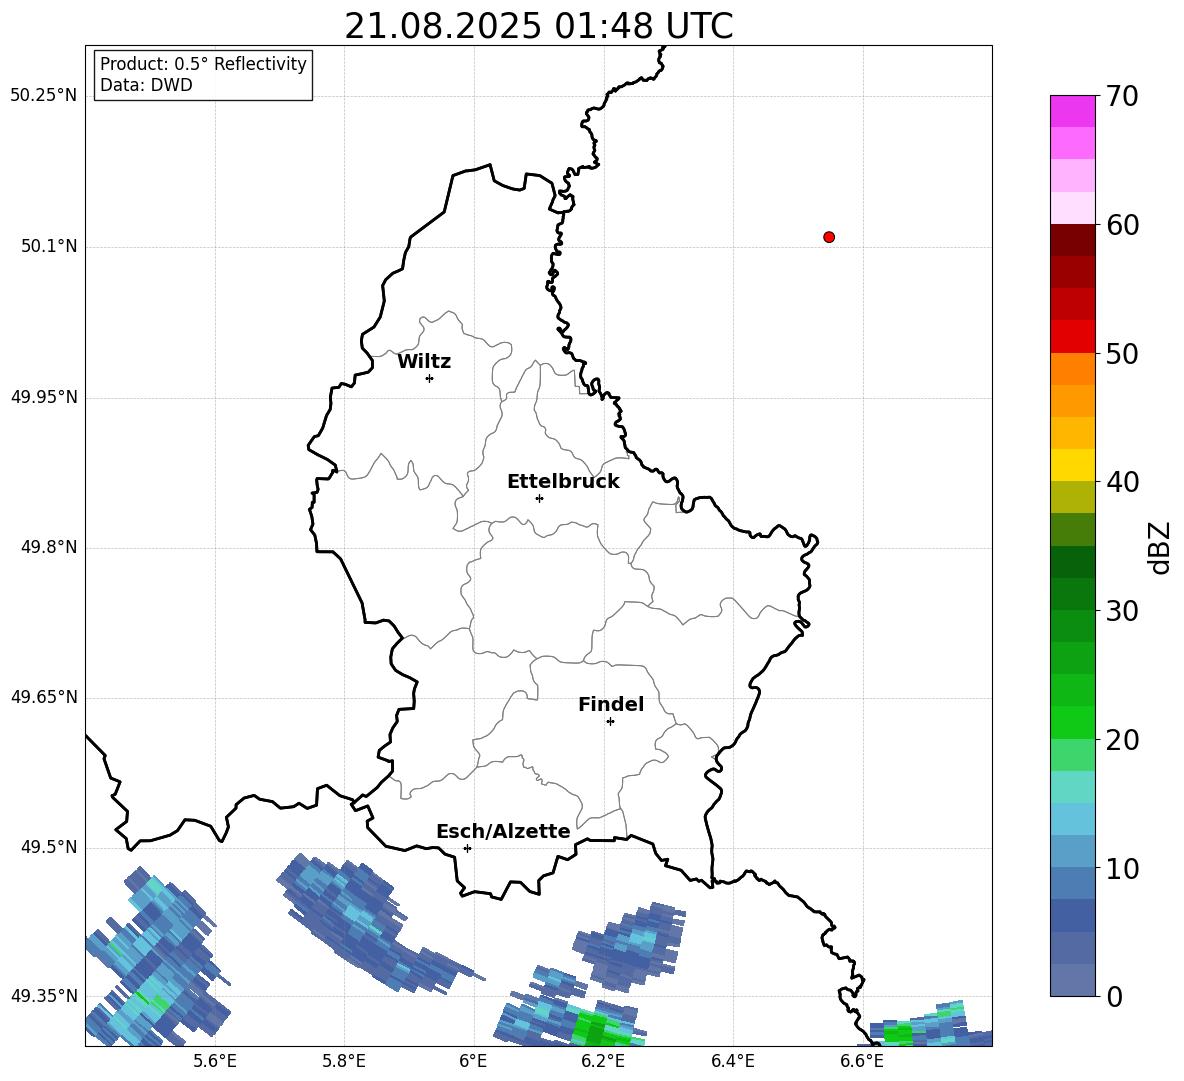Click the 10 tick on the colorbar
This screenshot has width=1184, height=1081.
[1122, 868]
